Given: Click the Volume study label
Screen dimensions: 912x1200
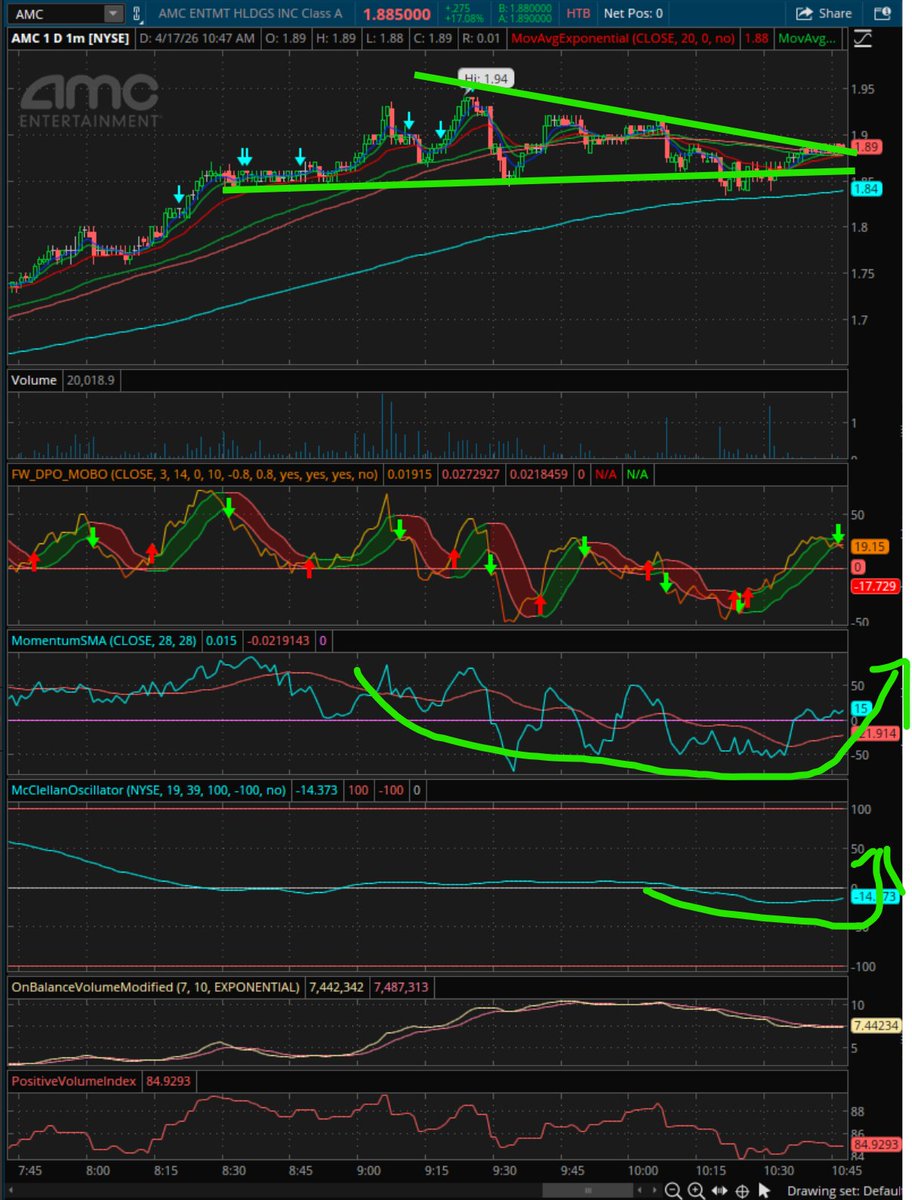Looking at the screenshot, I should point(33,379).
